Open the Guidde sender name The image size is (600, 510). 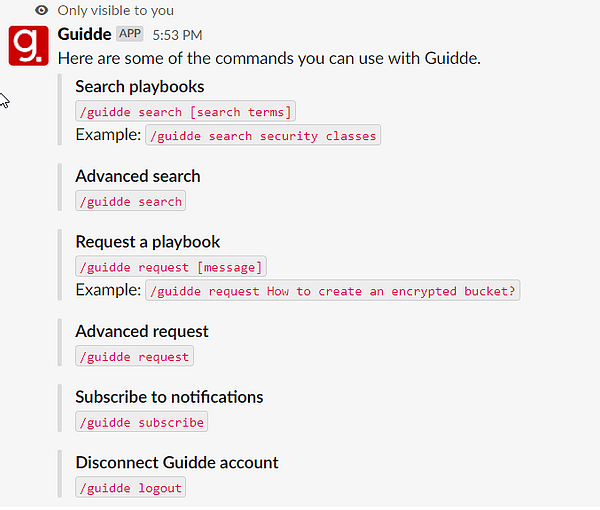point(84,34)
